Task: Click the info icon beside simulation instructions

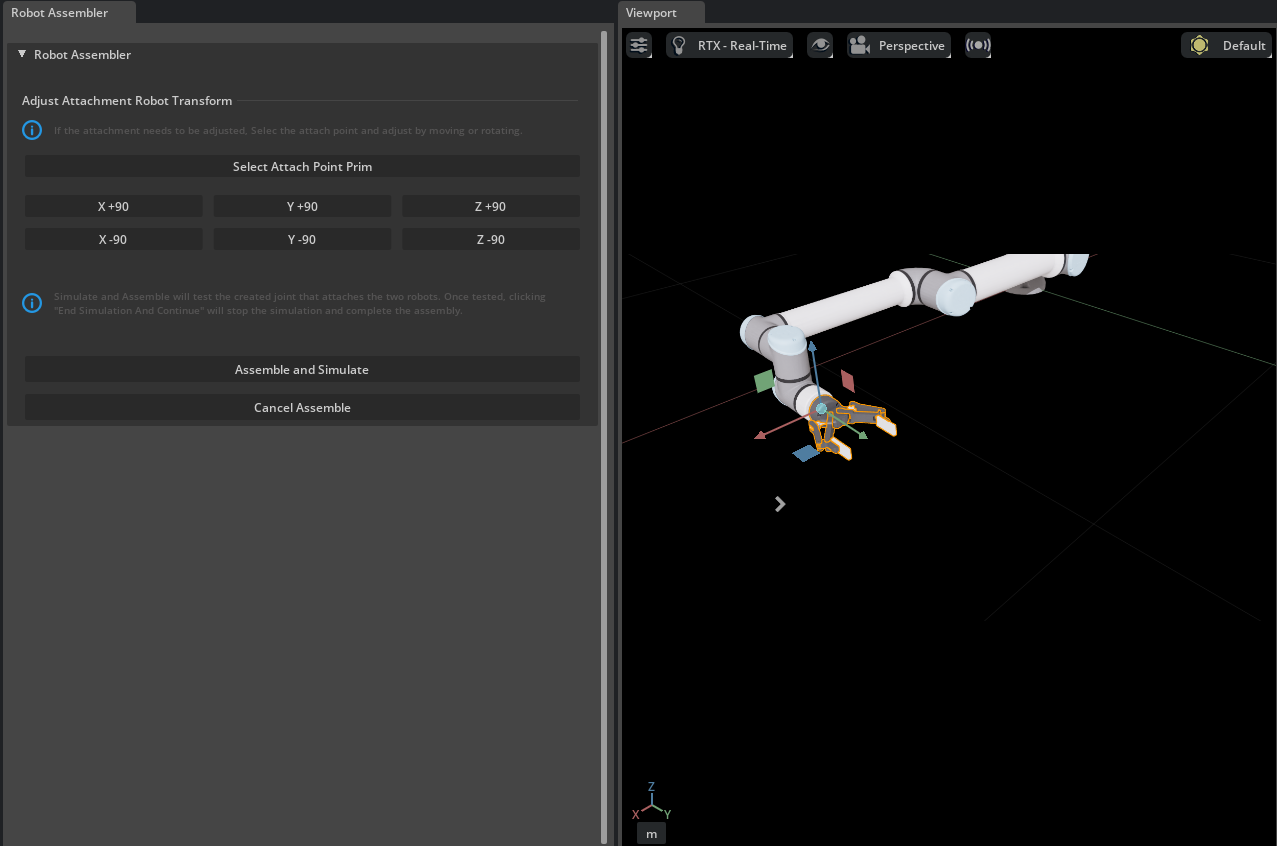Action: coord(31,303)
